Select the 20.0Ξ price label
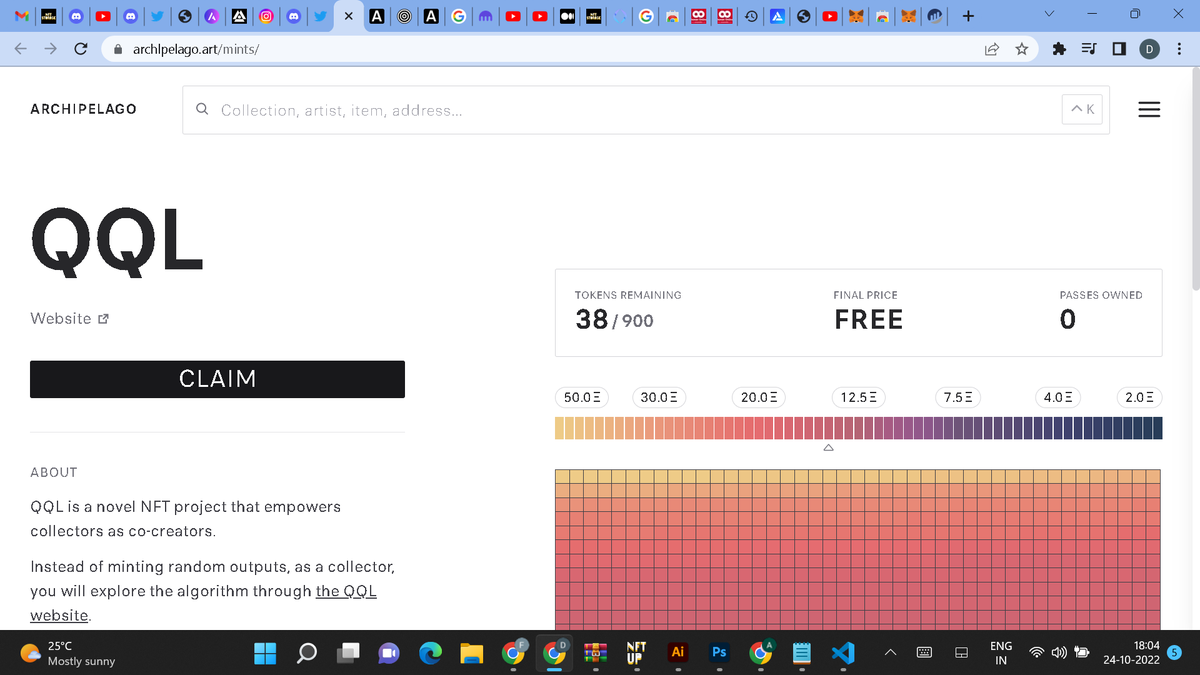Viewport: 1200px width, 675px height. pyautogui.click(x=758, y=397)
